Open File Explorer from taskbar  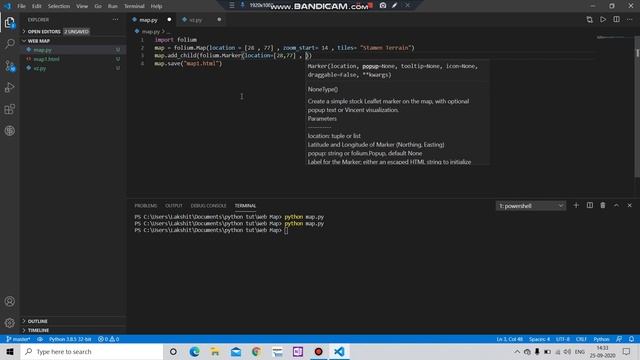tap(215, 351)
